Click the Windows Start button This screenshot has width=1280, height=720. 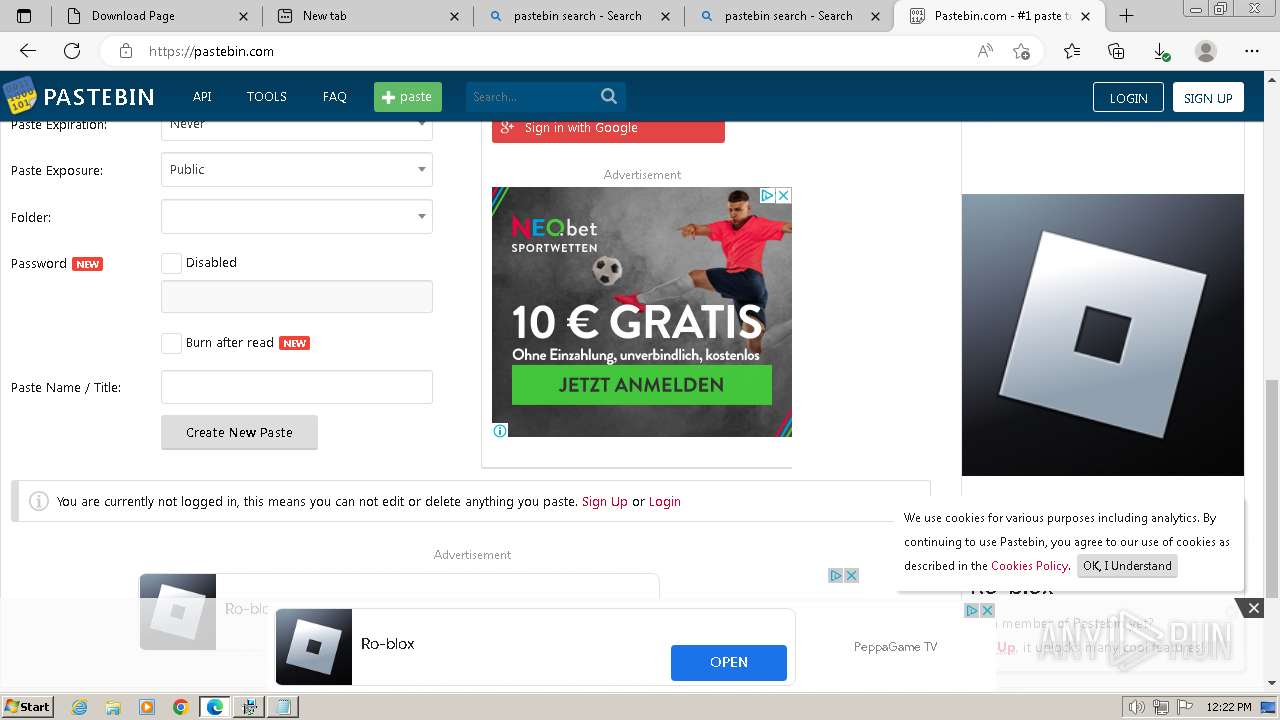[x=27, y=707]
